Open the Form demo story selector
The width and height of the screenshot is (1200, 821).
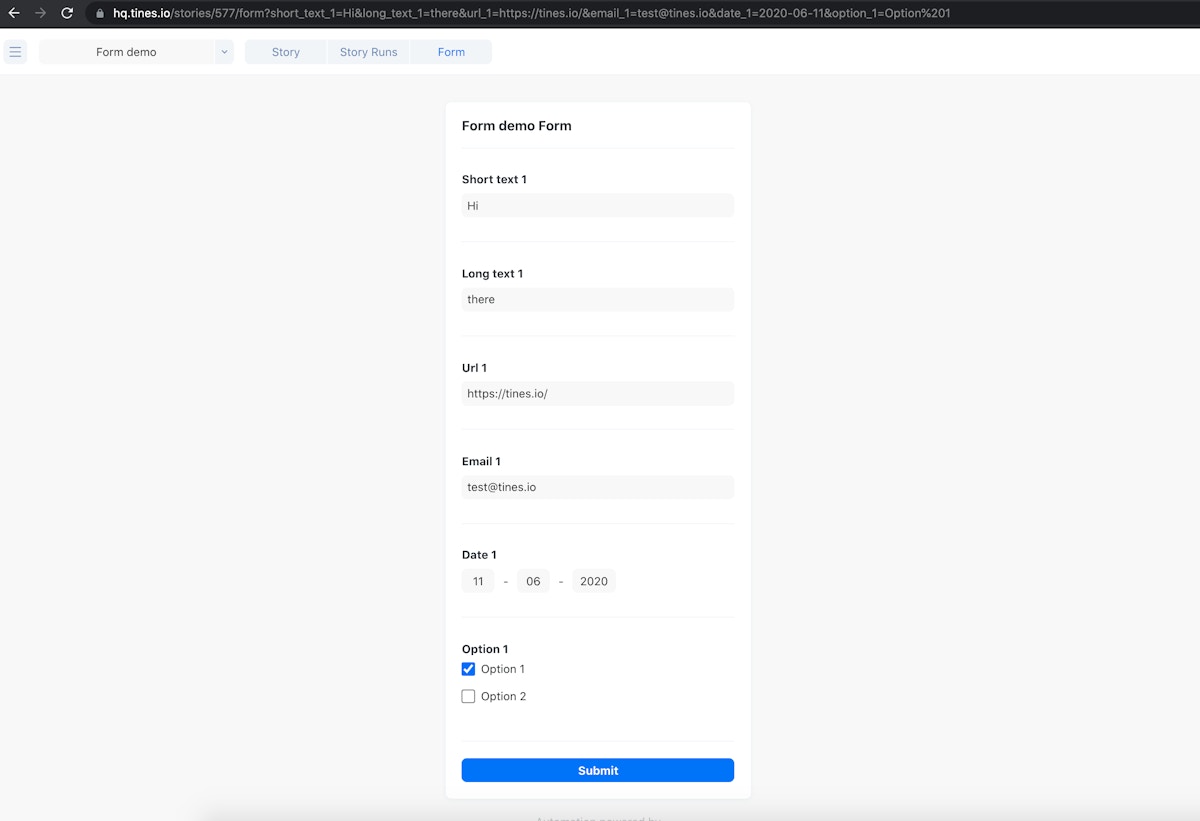click(126, 52)
